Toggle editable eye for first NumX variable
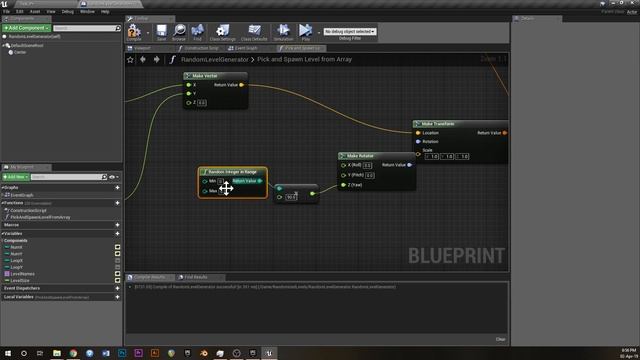The width and height of the screenshot is (640, 360). [x=118, y=247]
